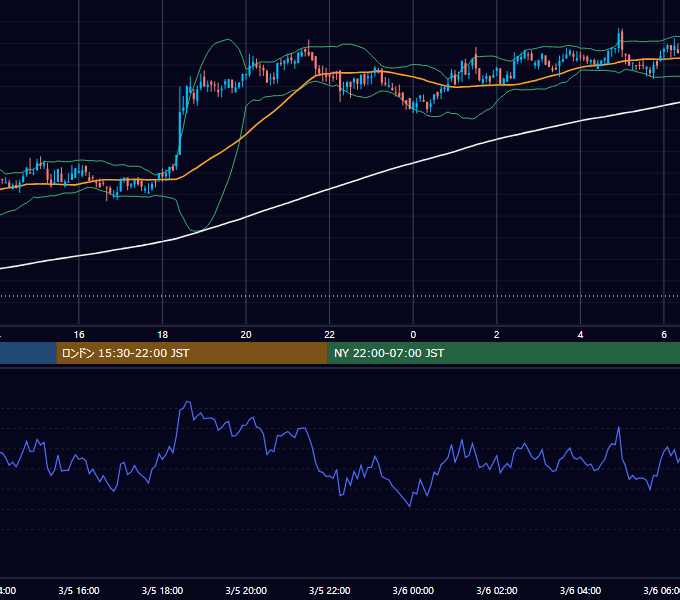Click the upper time axis label 2
The height and width of the screenshot is (600, 680).
[497, 335]
